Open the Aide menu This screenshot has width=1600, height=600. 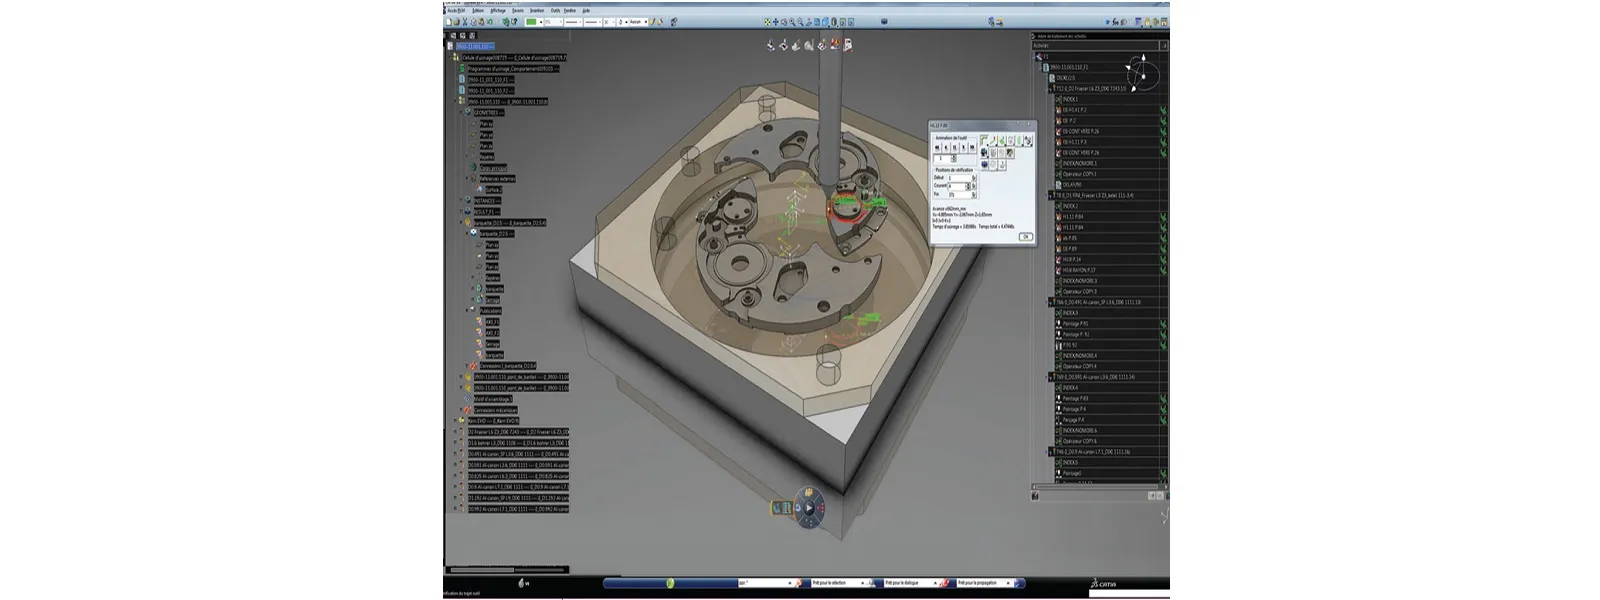coord(586,10)
